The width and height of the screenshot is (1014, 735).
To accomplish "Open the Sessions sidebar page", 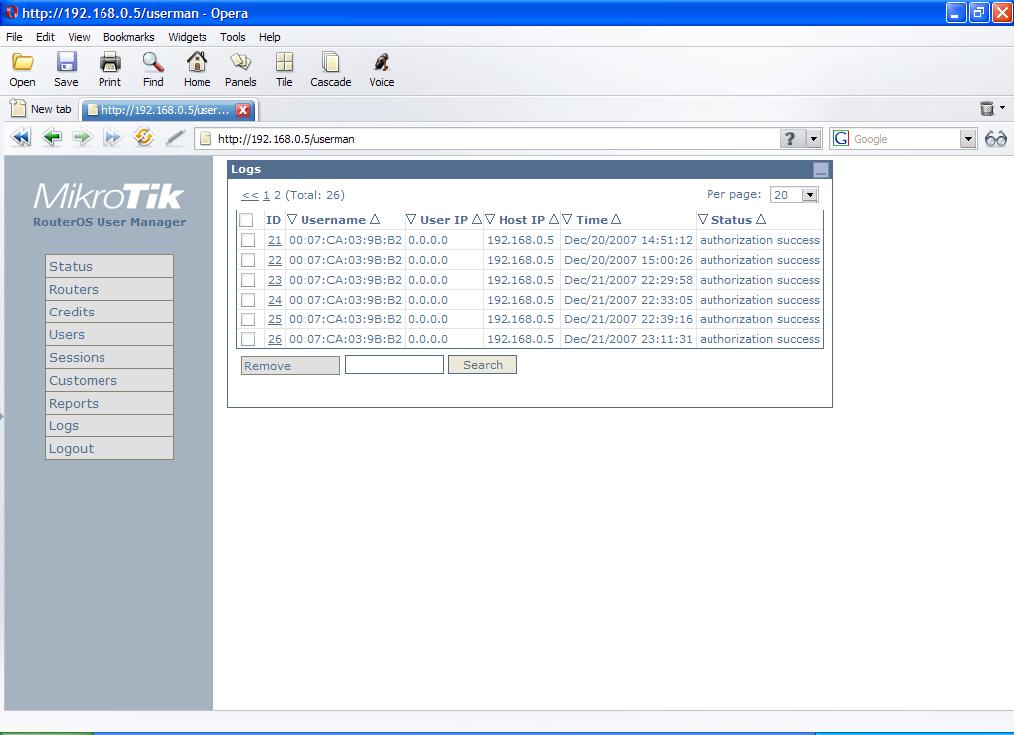I will 109,357.
